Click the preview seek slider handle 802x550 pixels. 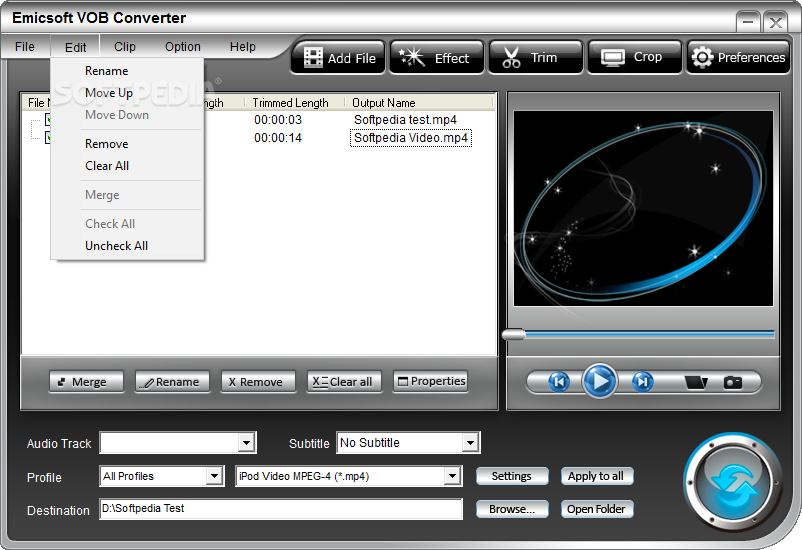514,335
